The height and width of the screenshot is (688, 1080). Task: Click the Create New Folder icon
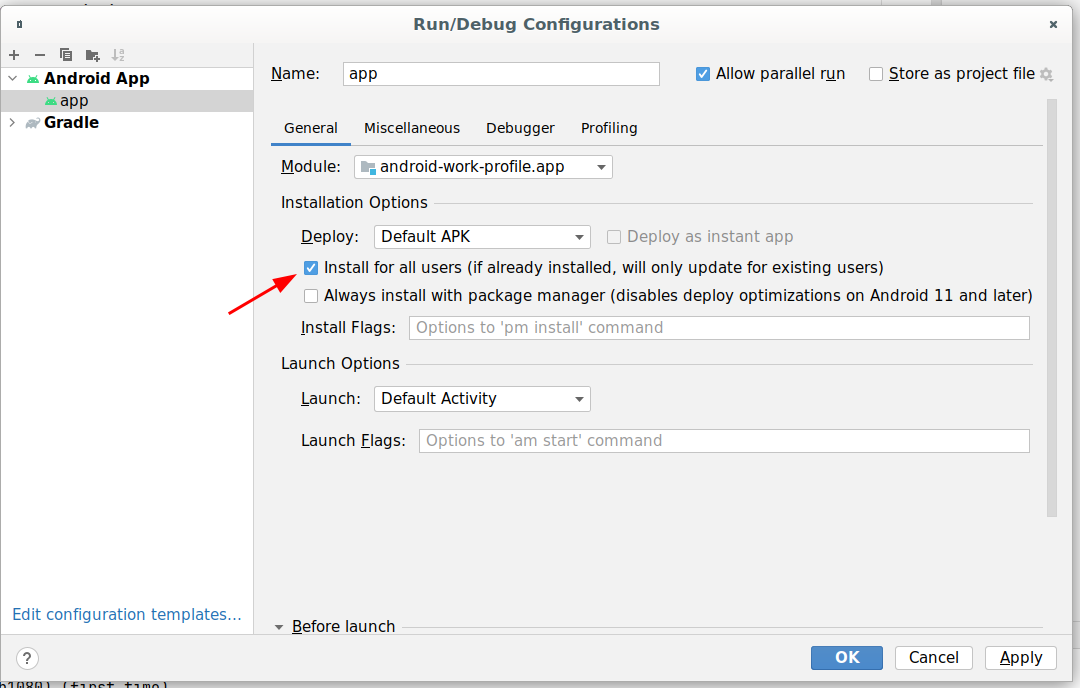tap(92, 55)
